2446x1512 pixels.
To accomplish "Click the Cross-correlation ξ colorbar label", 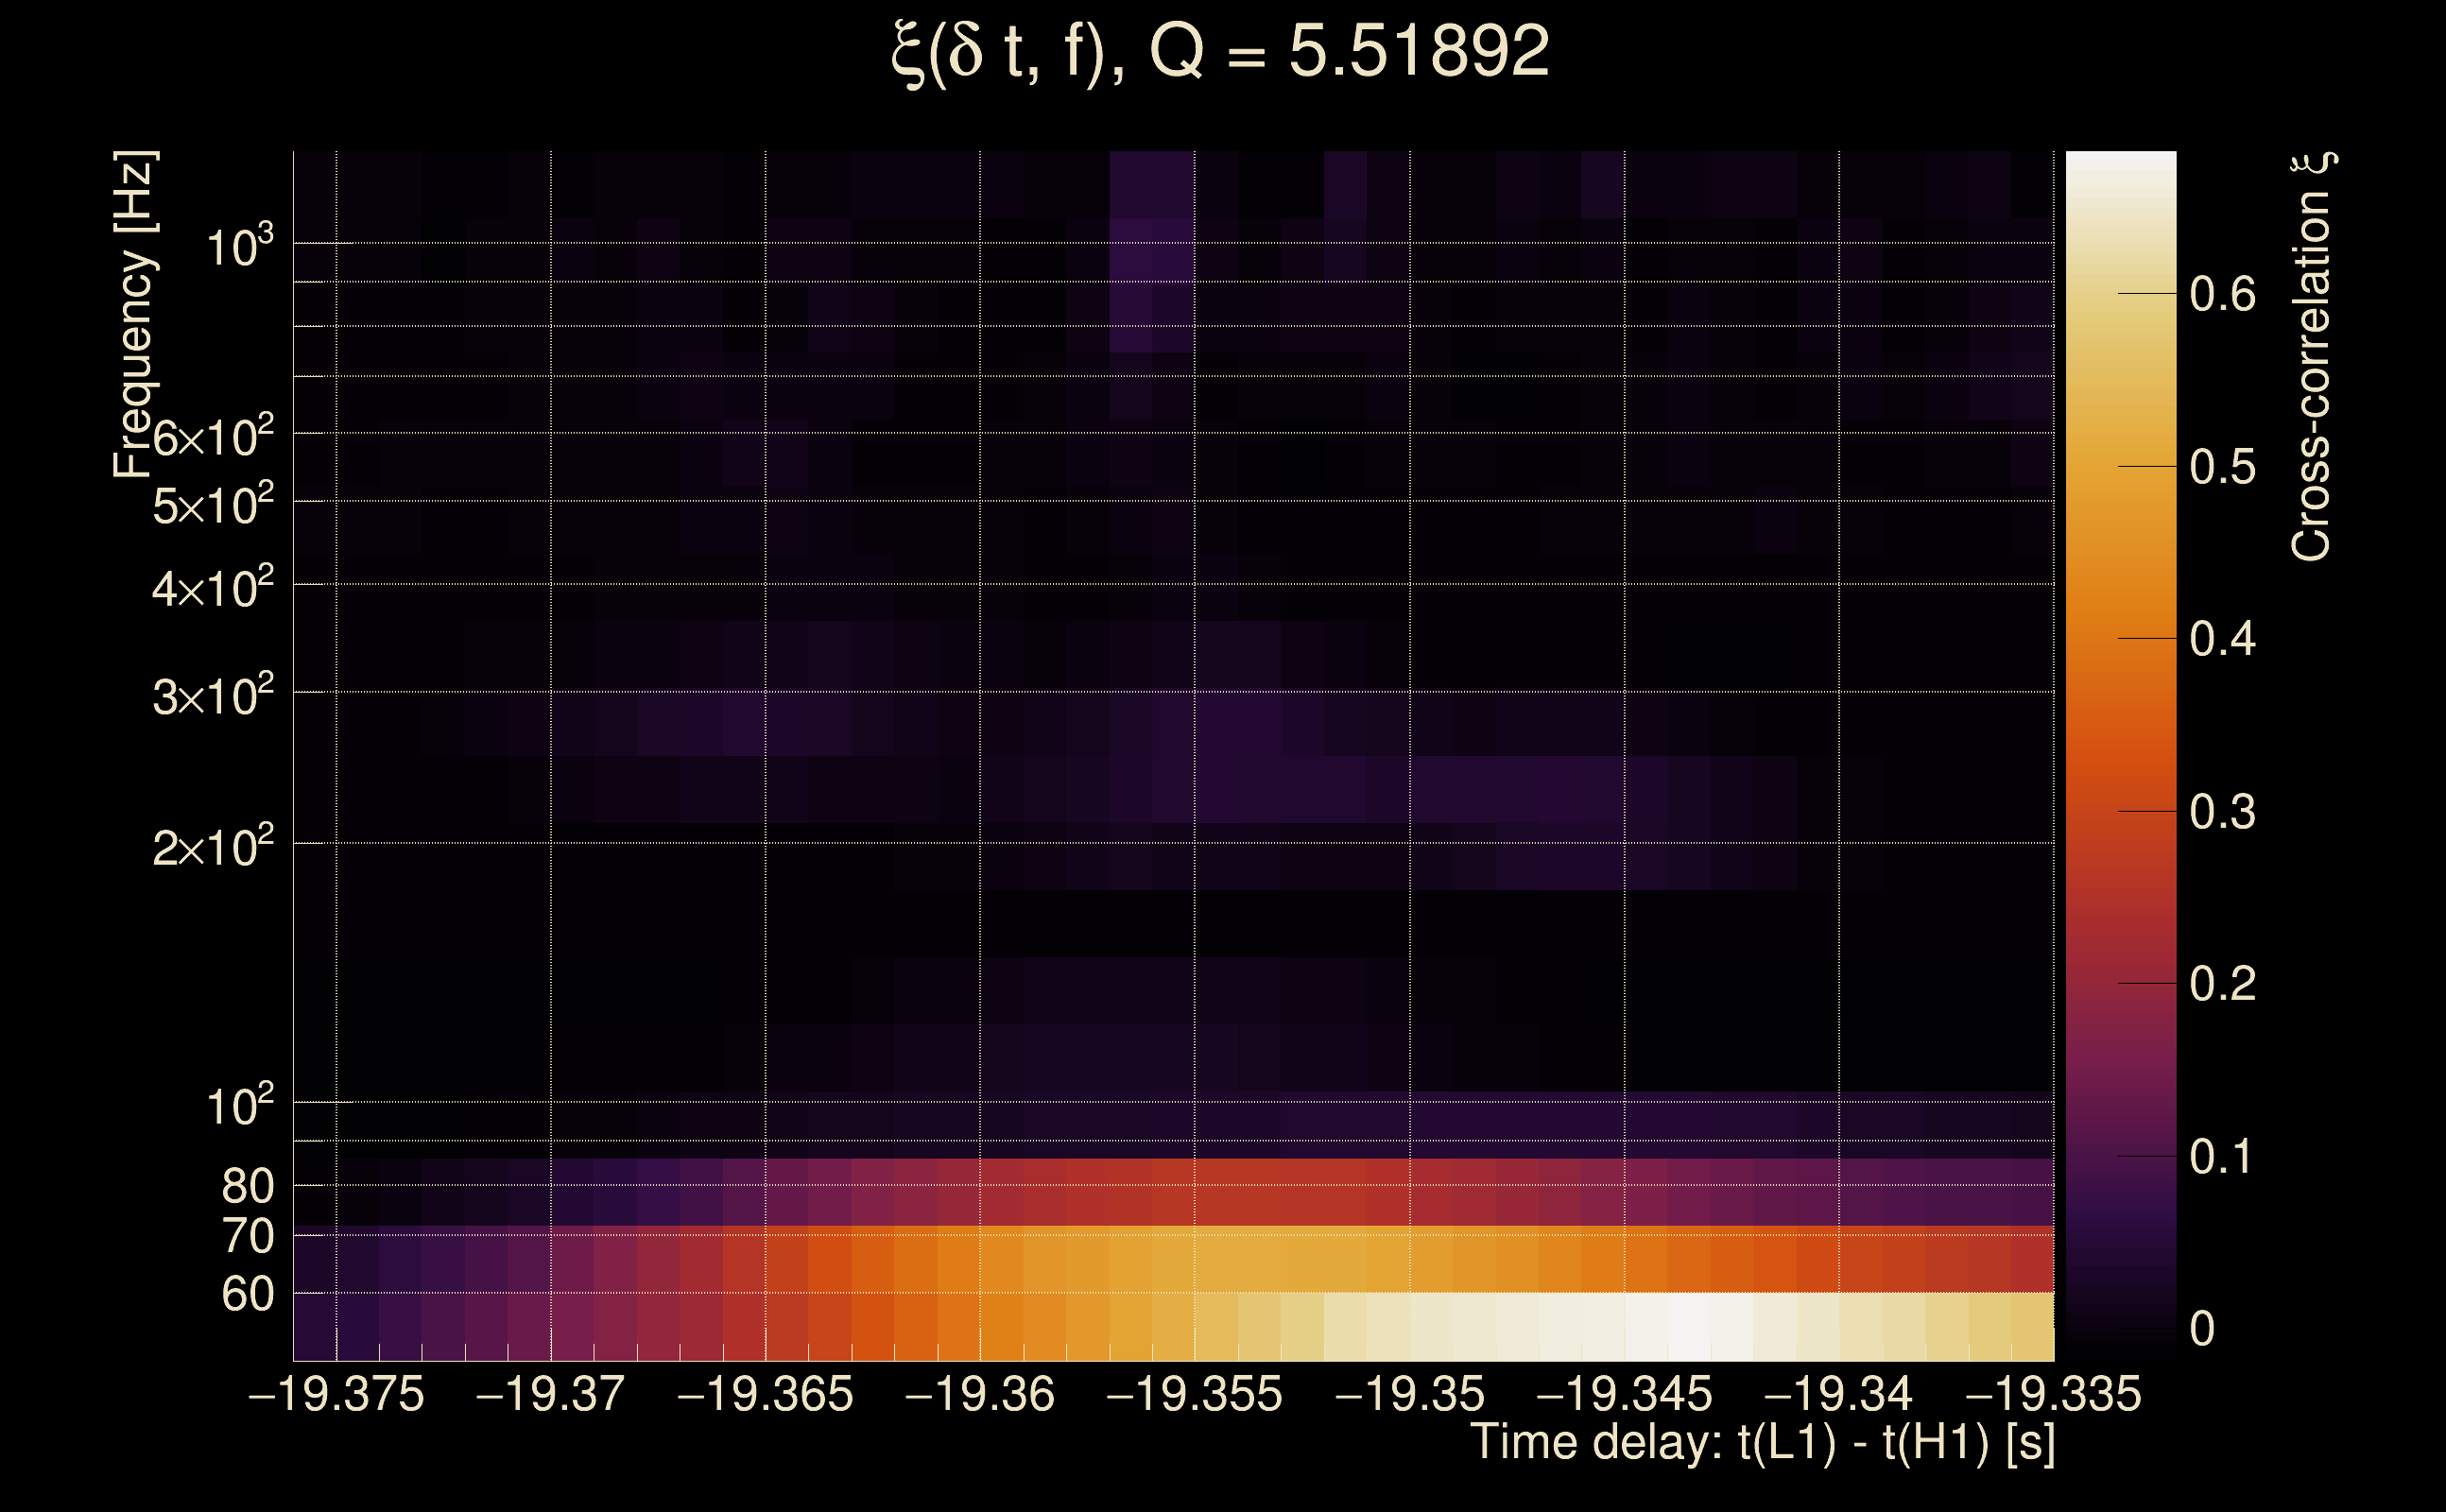I will (2312, 357).
